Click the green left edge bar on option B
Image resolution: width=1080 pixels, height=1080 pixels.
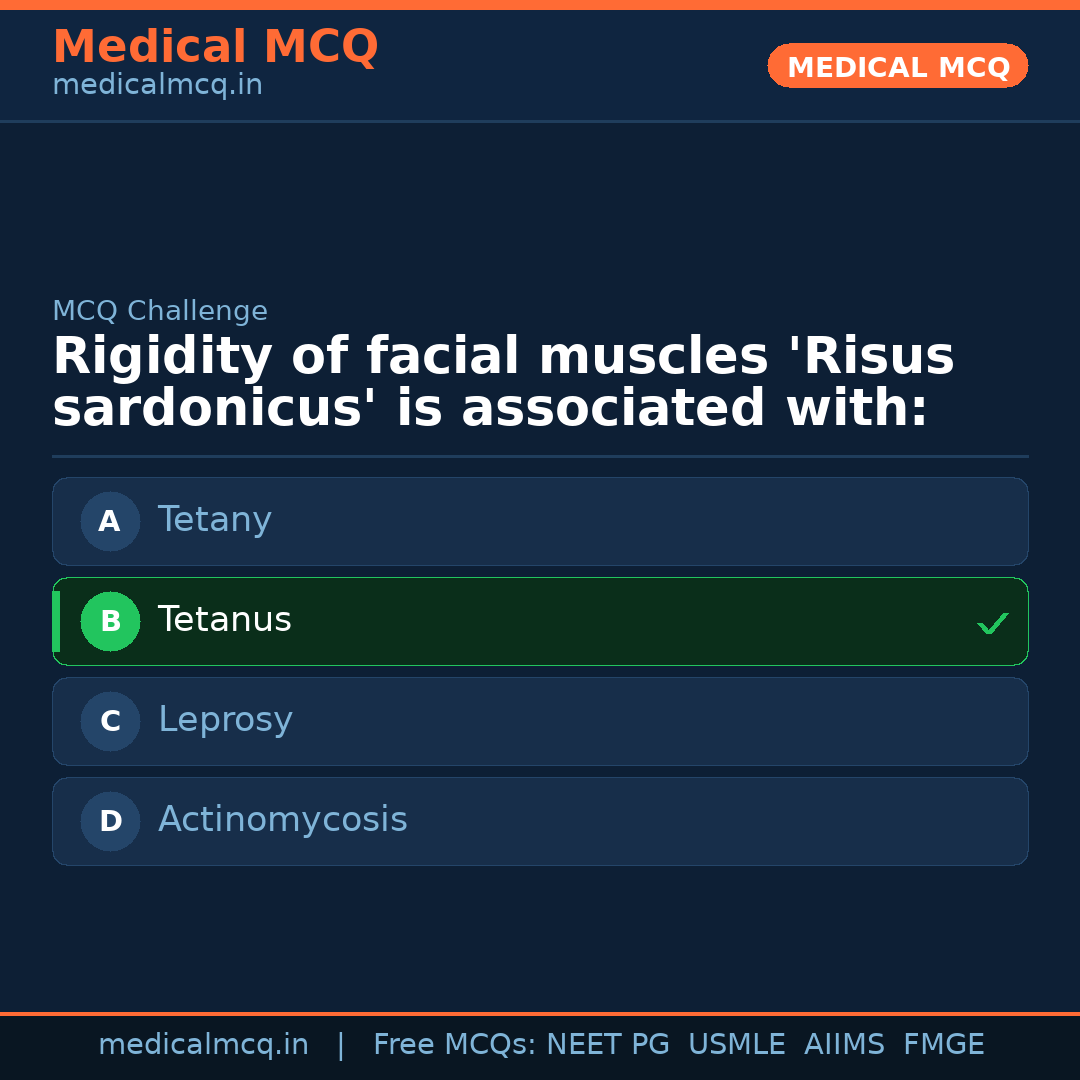(x=56, y=621)
